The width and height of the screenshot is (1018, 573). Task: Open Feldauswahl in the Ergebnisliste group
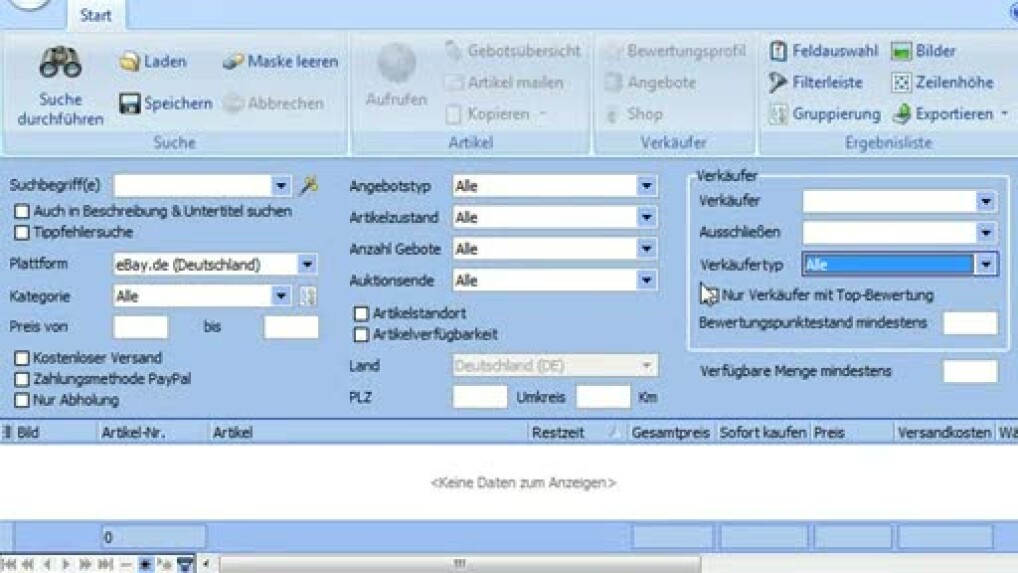point(779,51)
